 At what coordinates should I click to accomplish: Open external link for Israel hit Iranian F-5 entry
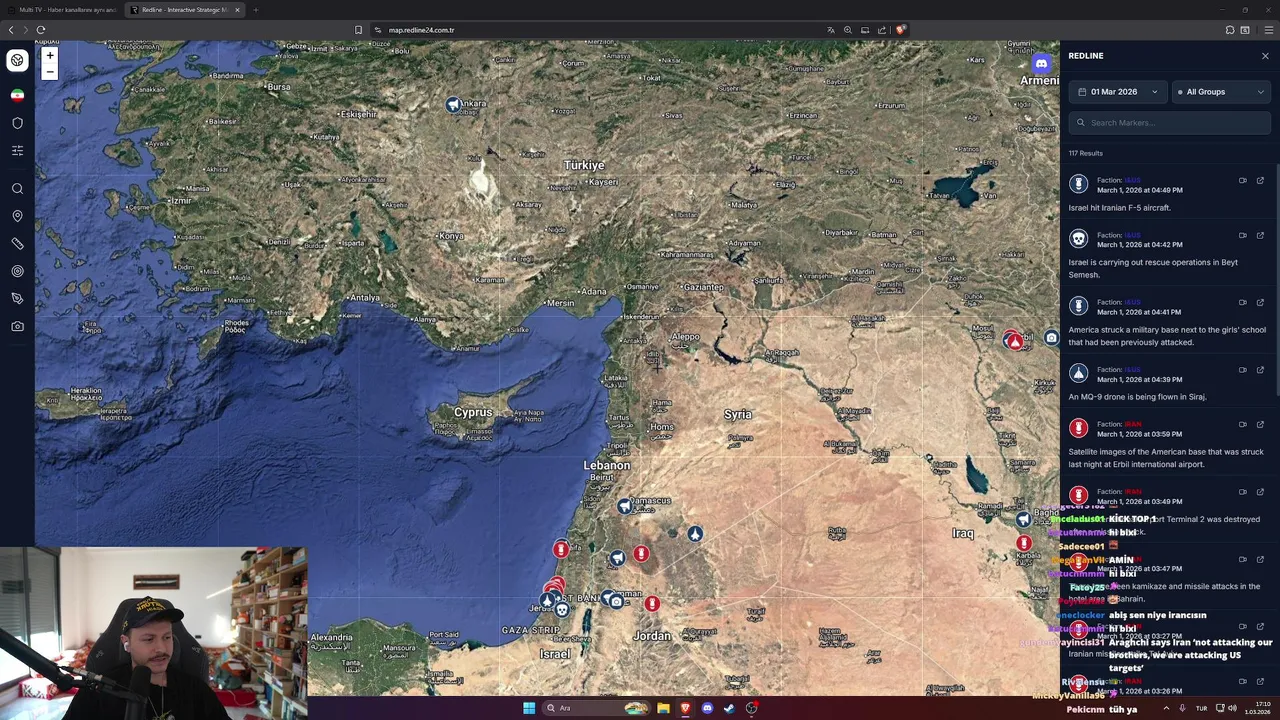(x=1260, y=181)
